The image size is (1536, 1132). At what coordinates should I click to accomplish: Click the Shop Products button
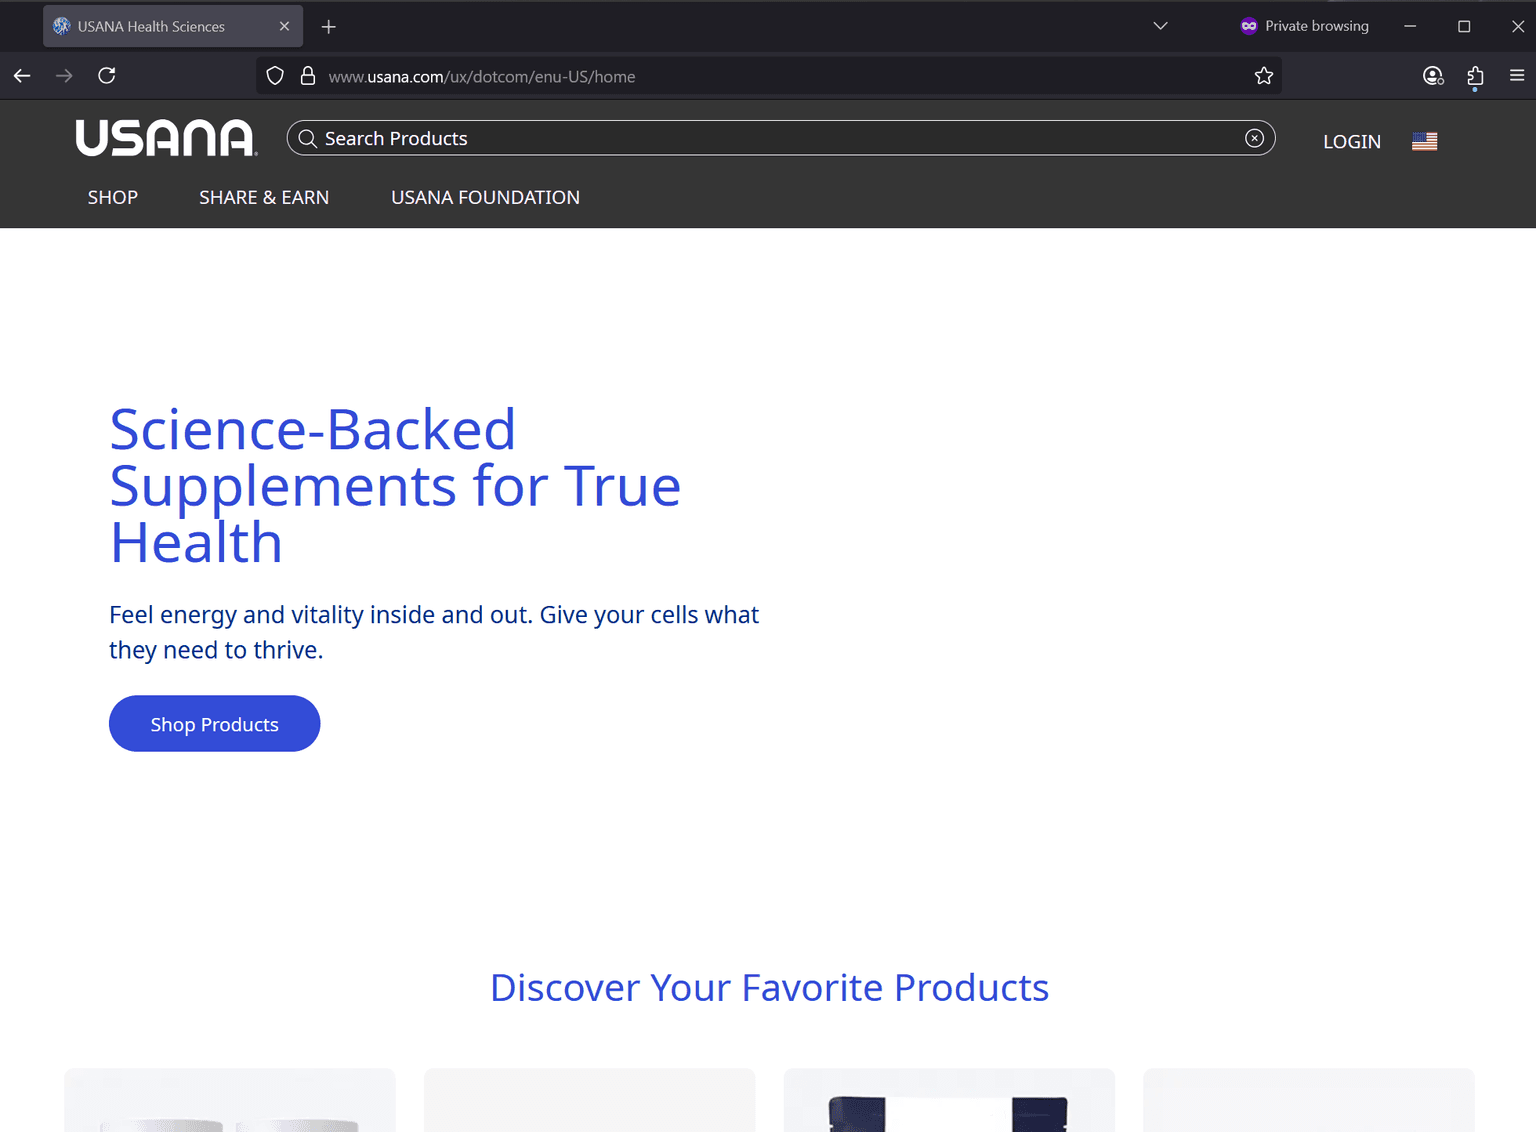214,723
